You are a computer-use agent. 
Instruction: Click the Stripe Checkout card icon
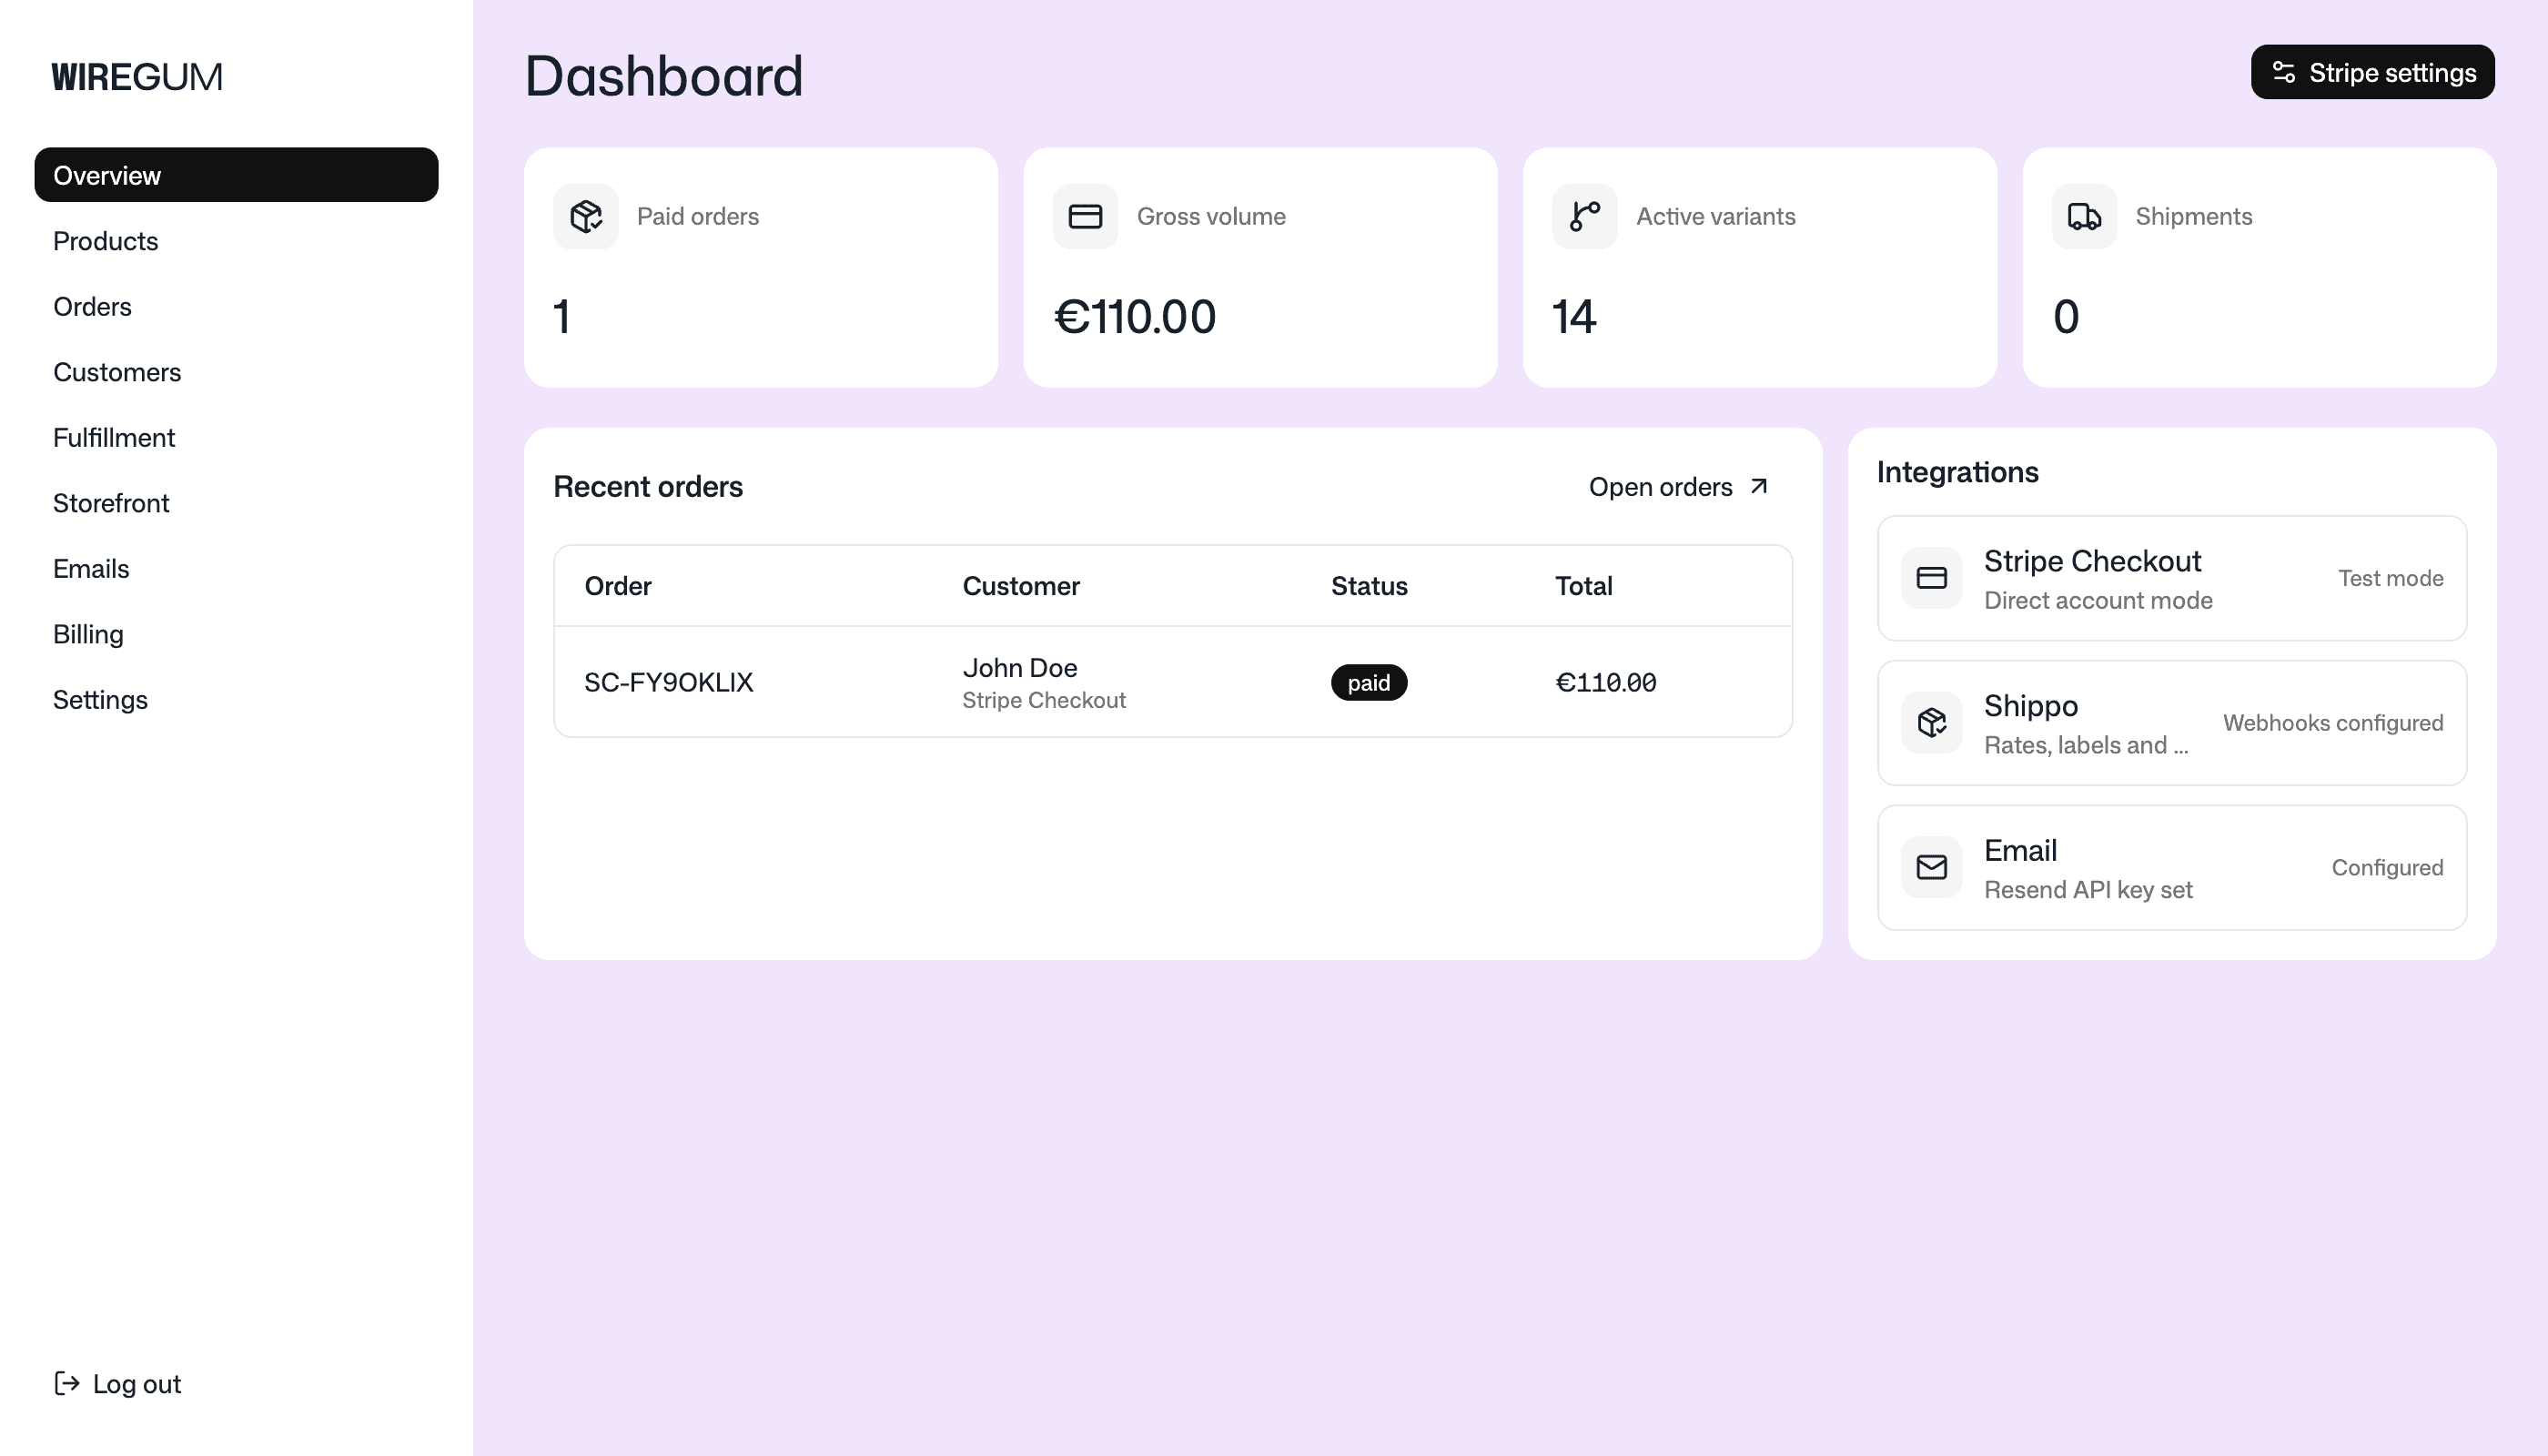coord(1931,578)
